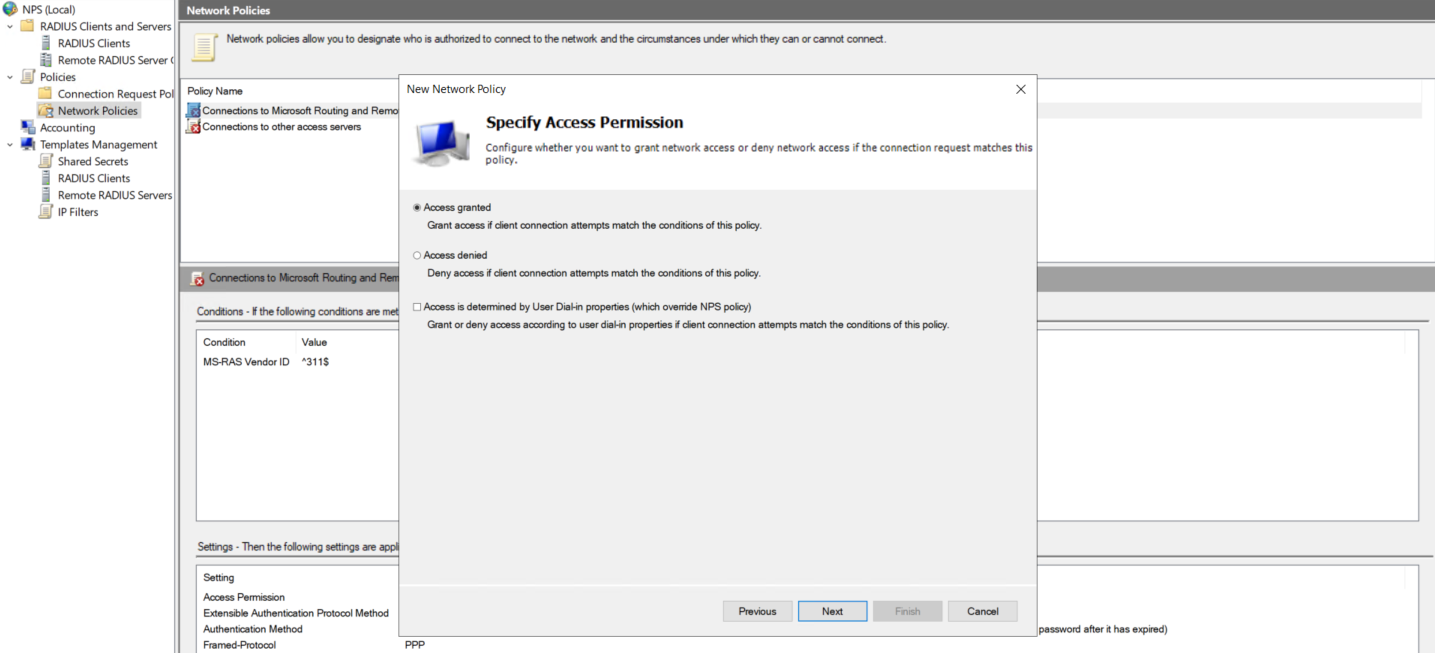Enable access determined by User Dial-in properties
The image size is (1435, 653).
coord(417,307)
